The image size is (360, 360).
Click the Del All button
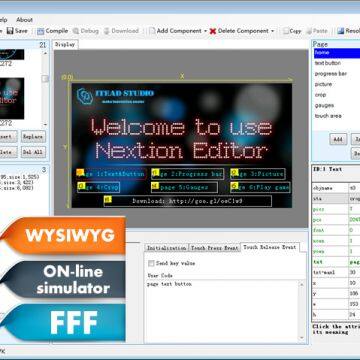point(33,152)
